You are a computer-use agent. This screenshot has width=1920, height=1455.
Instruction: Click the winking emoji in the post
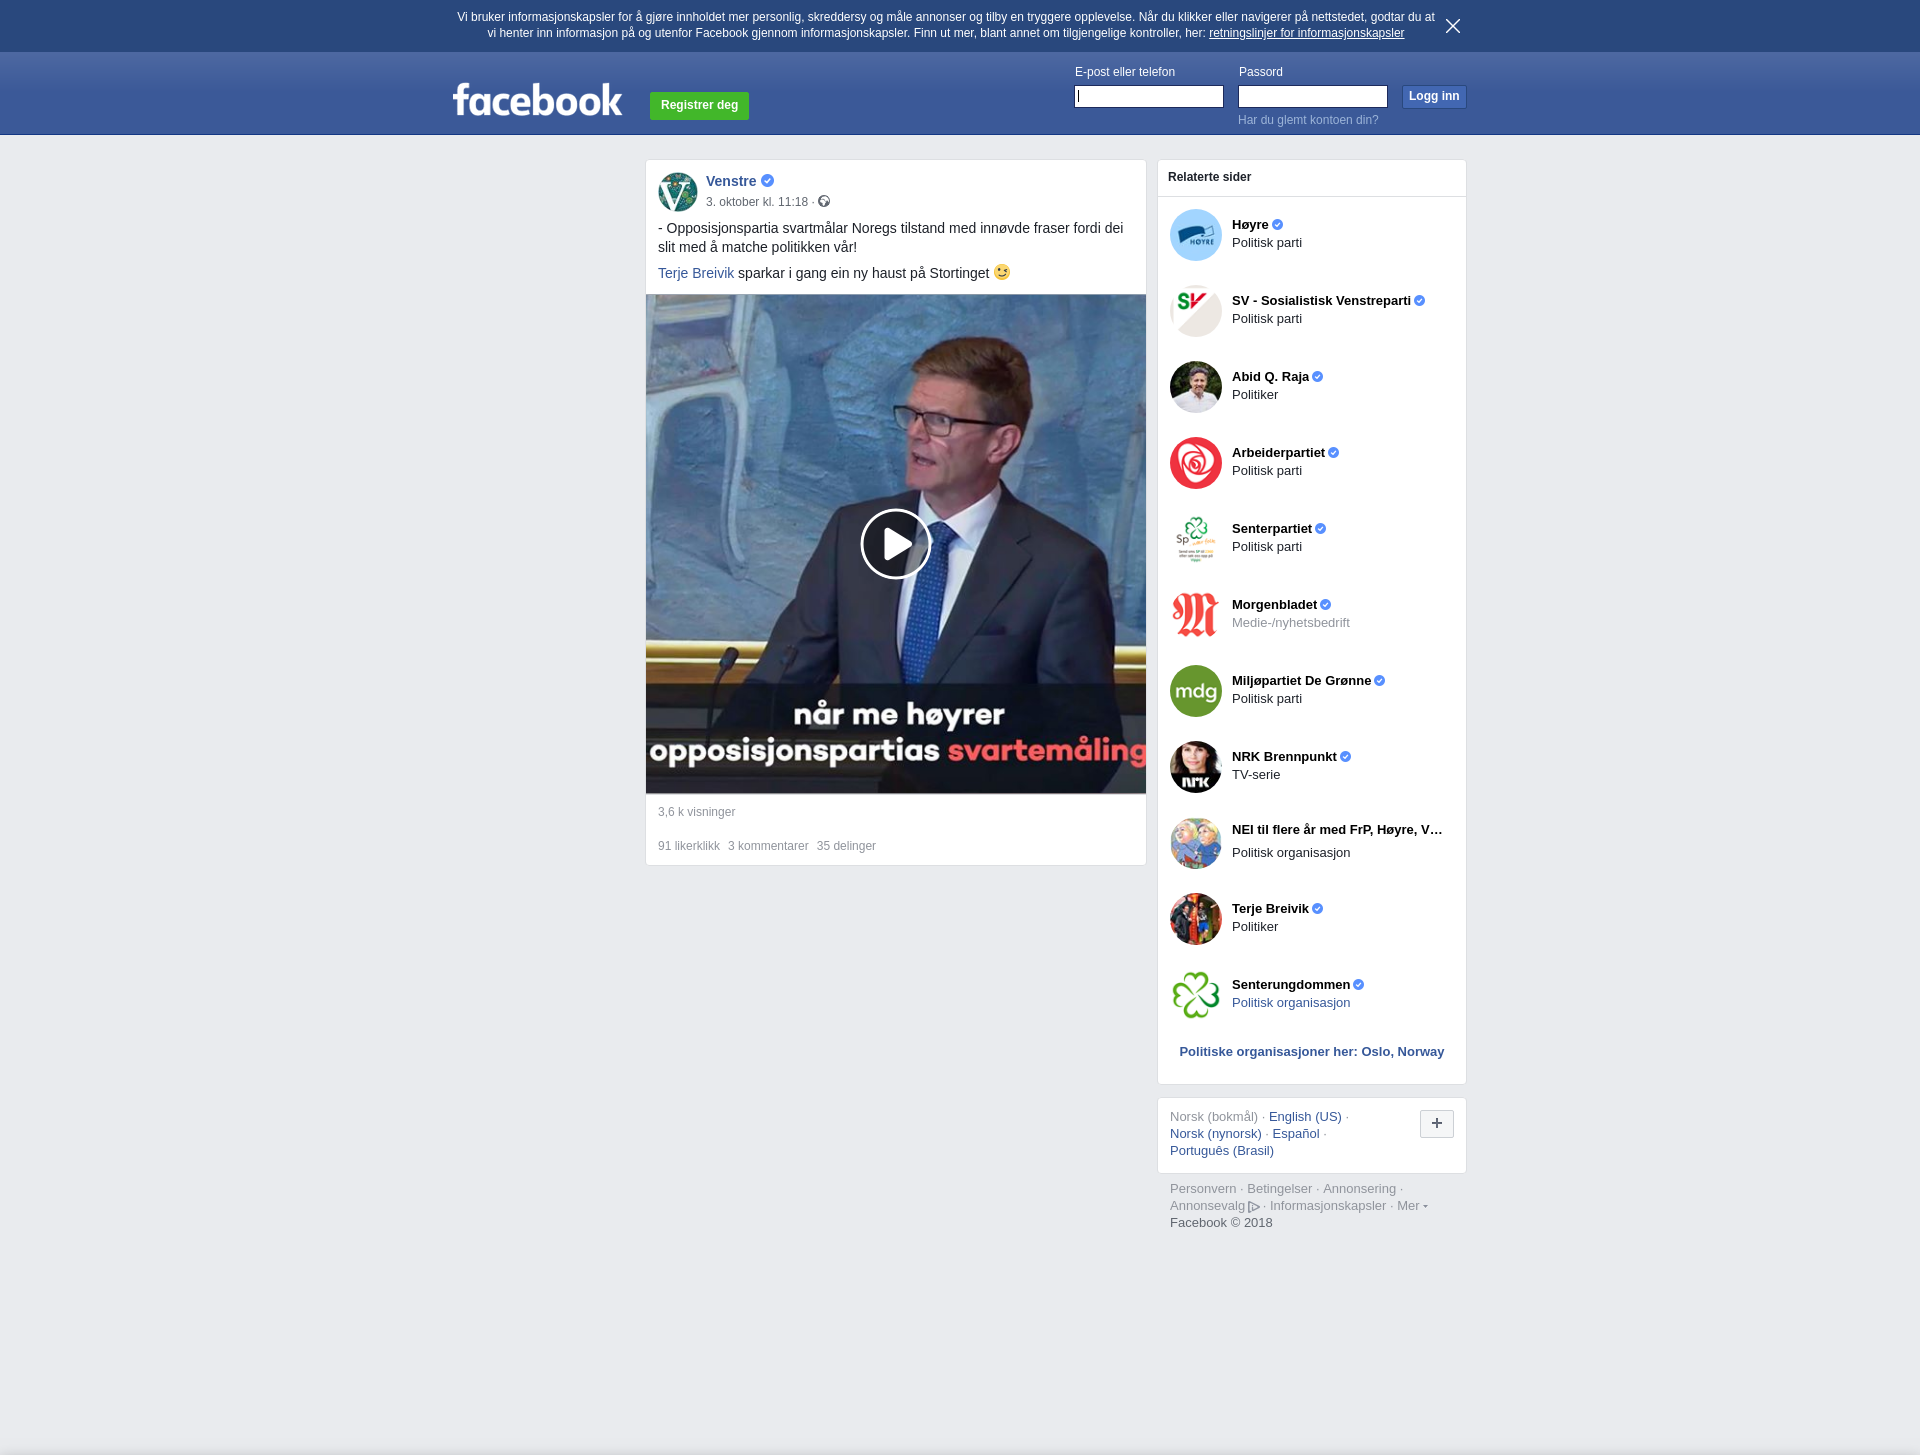pyautogui.click(x=1002, y=272)
